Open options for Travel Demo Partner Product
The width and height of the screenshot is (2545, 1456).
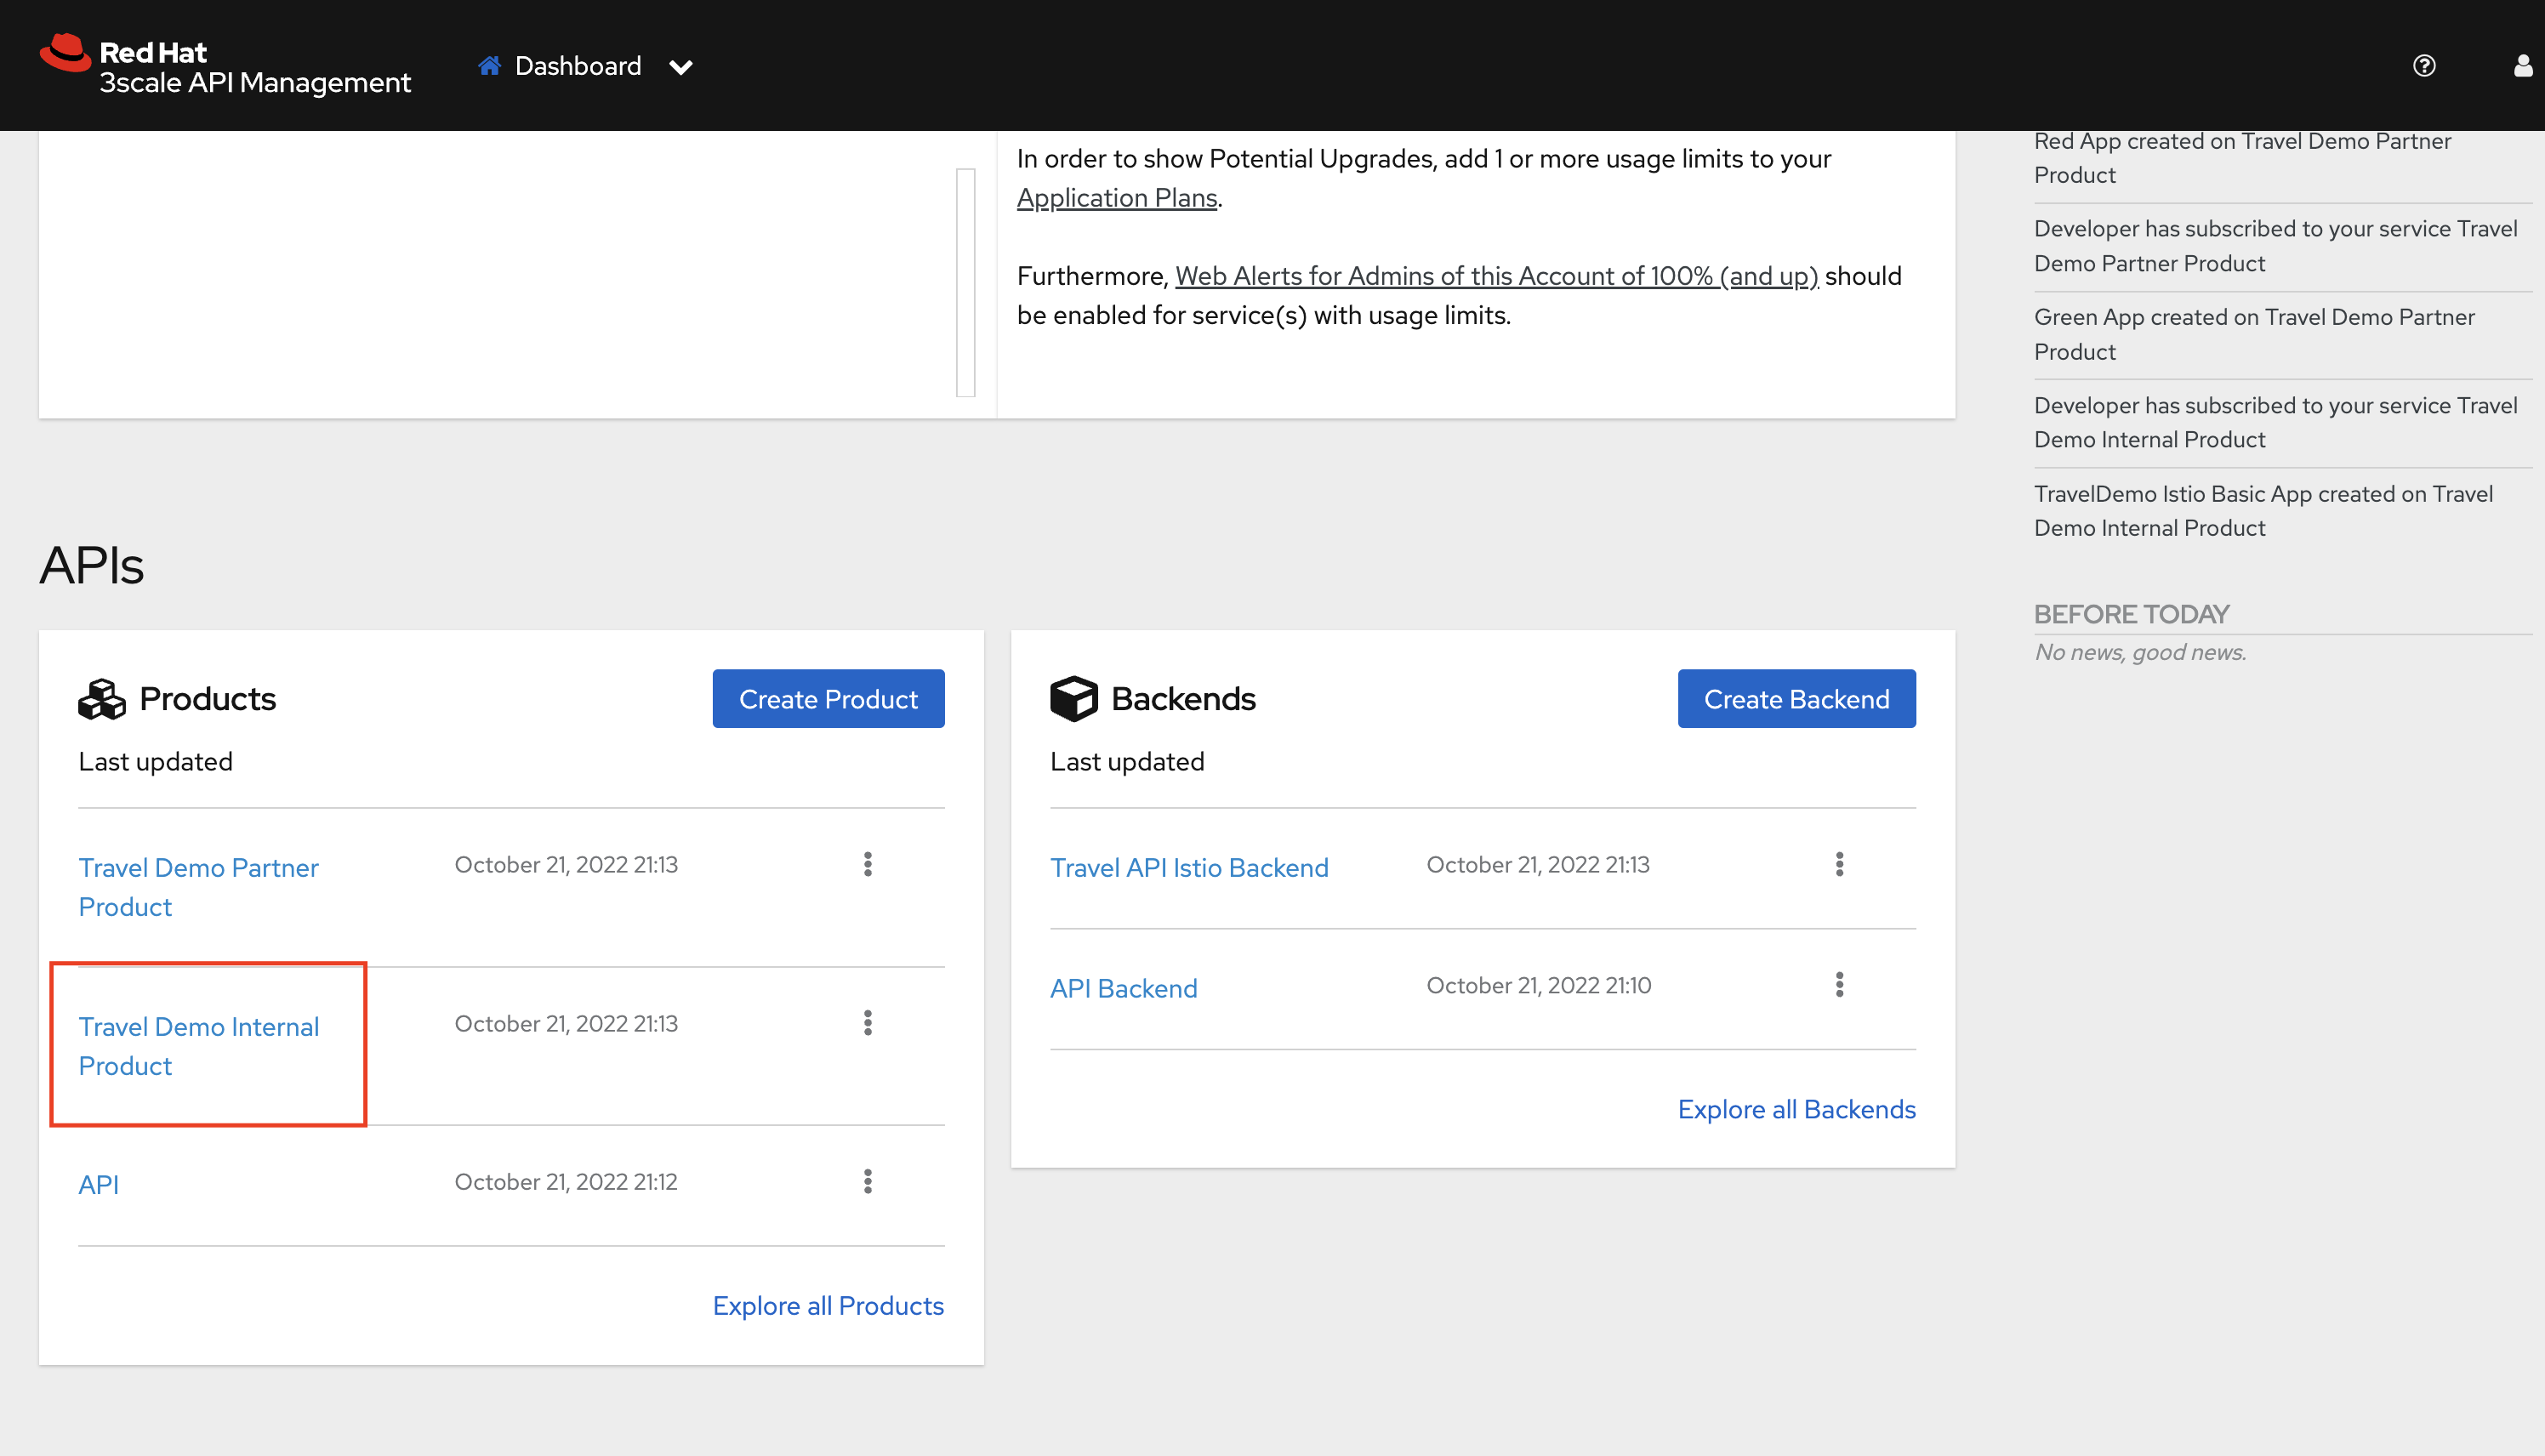867,863
